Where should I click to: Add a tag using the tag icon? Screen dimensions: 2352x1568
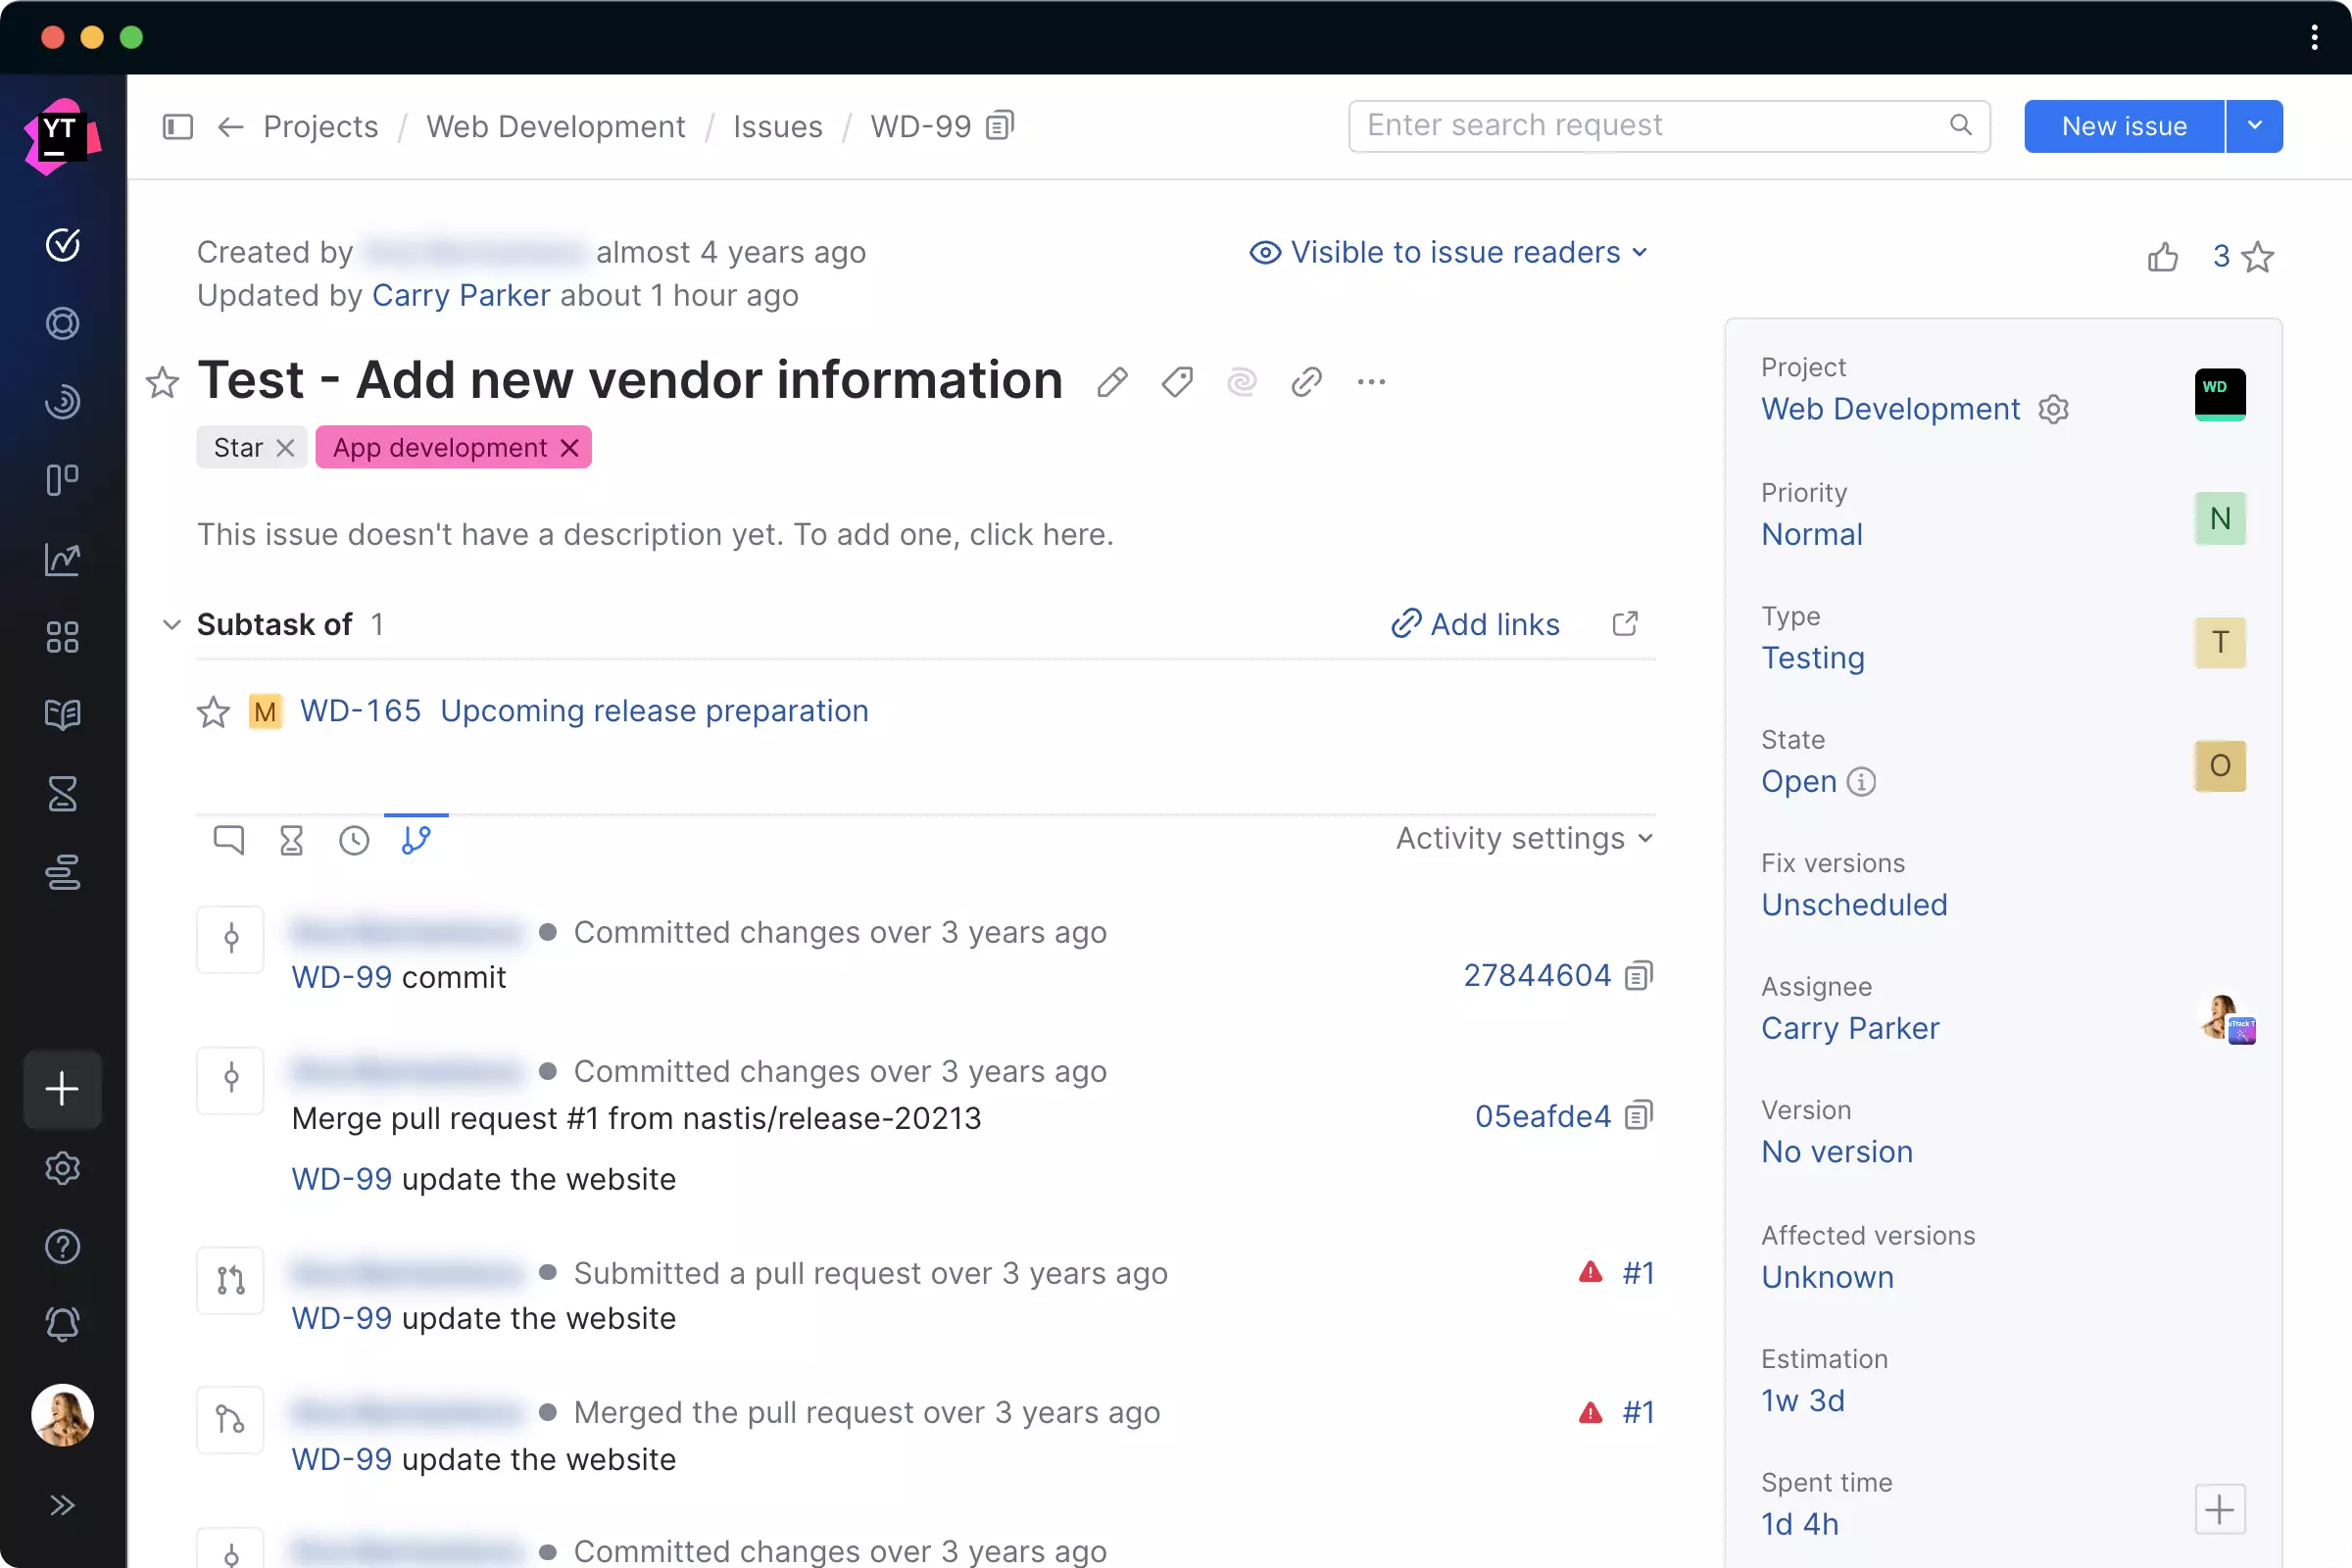(1176, 382)
